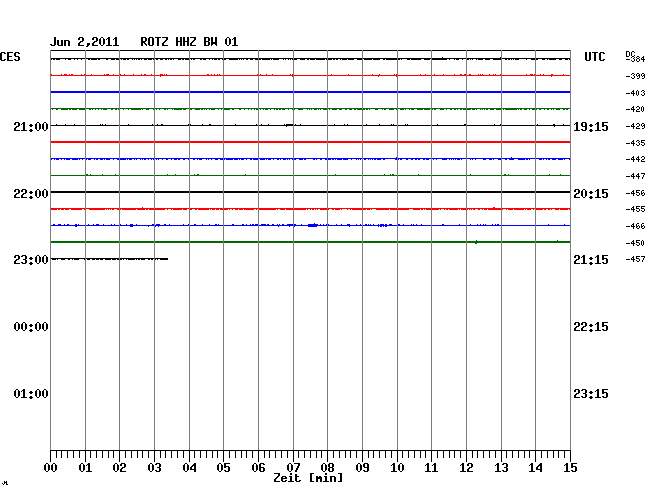The width and height of the screenshot is (650, 494).
Task: Click the axis title 'Zeit [min]'
Action: (308, 478)
